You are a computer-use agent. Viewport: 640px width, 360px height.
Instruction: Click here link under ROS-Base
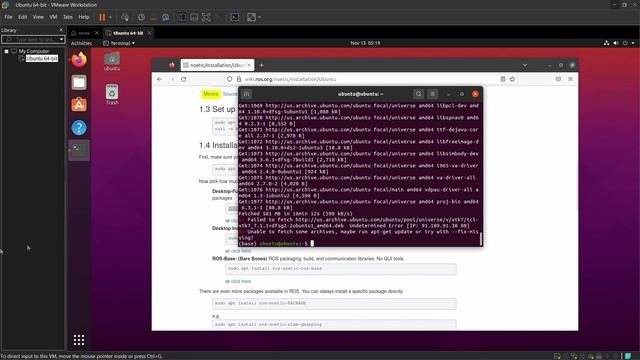tap(241, 281)
